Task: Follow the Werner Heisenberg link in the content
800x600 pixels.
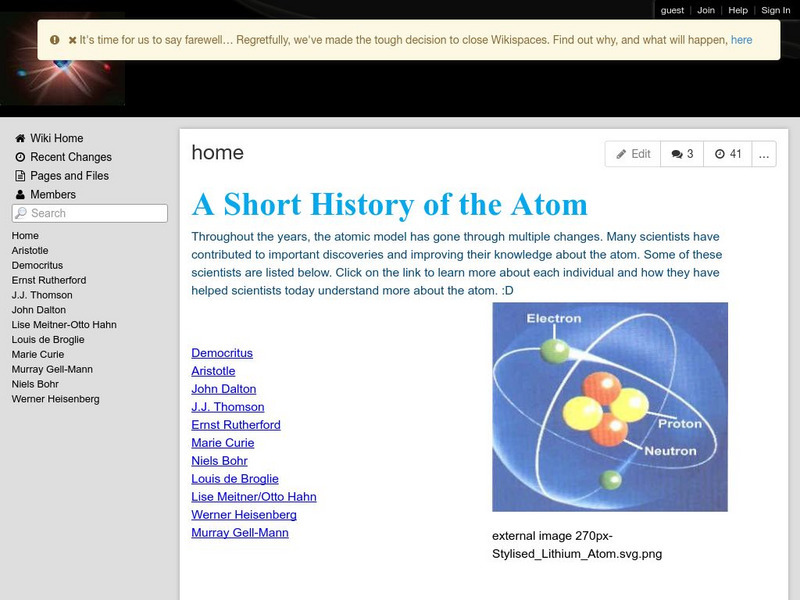Action: (x=244, y=514)
